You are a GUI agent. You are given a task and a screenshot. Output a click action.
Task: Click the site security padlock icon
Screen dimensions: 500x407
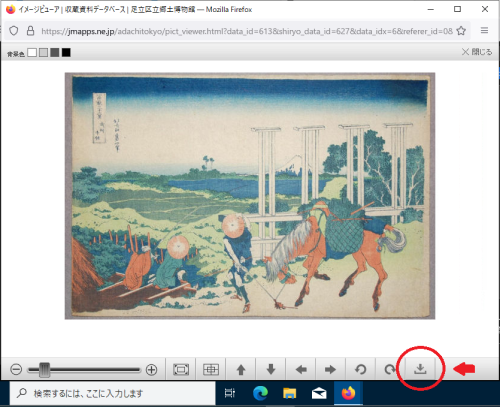30,31
